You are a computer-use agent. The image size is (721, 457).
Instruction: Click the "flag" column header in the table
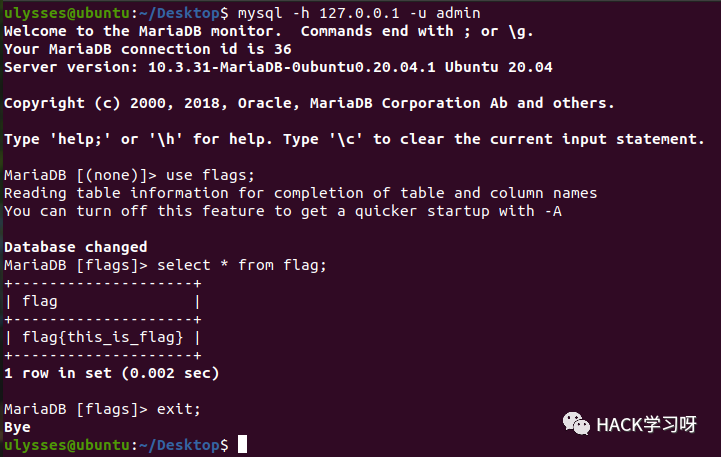[x=39, y=301]
